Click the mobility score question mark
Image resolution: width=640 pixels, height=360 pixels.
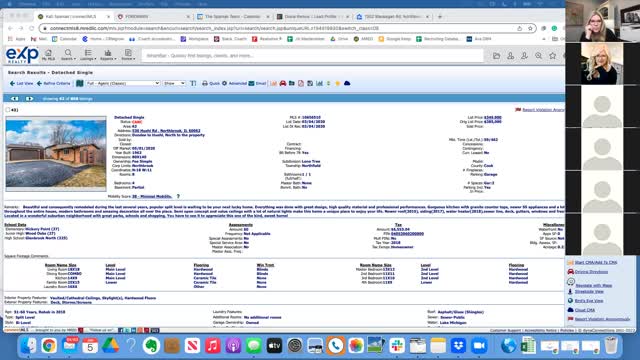tap(178, 196)
